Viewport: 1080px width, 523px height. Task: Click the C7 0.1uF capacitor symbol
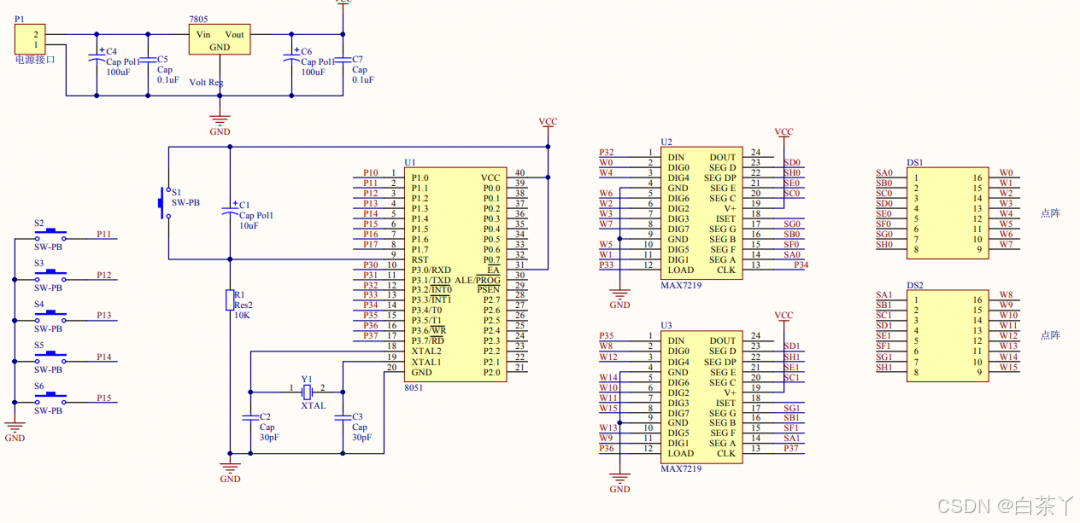tap(342, 60)
